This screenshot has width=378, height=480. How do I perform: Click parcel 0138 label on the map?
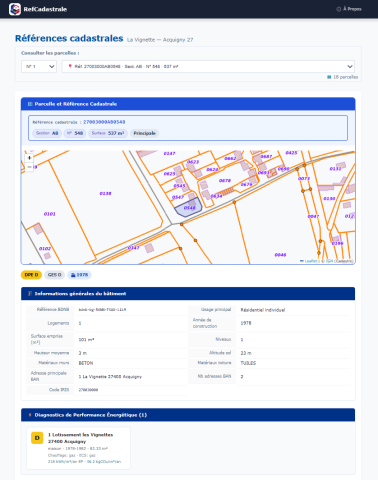(105, 193)
